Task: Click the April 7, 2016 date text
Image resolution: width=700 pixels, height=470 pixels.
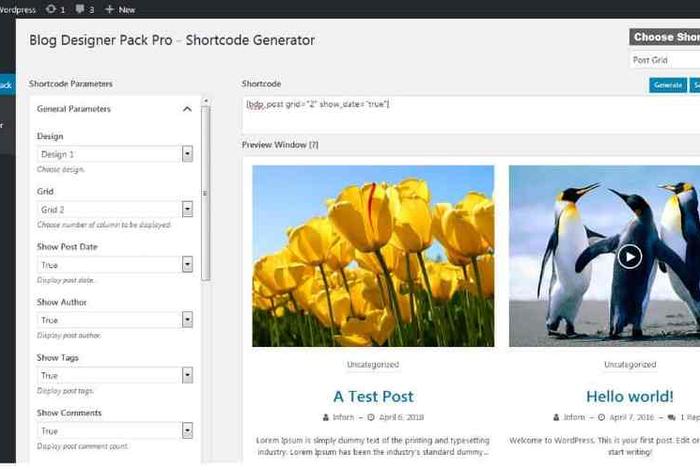Action: (x=632, y=418)
